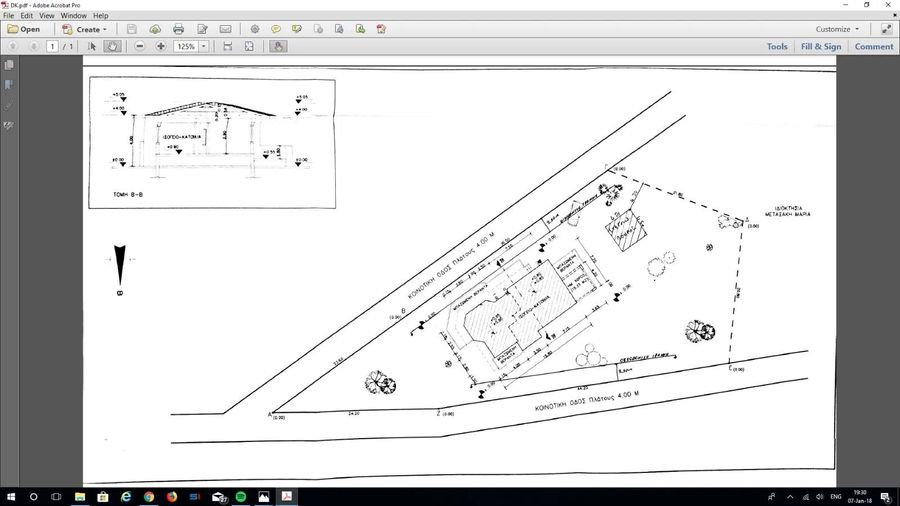The height and width of the screenshot is (506, 900).
Task: Expand the 125% zoom level dropdown
Action: click(x=204, y=46)
